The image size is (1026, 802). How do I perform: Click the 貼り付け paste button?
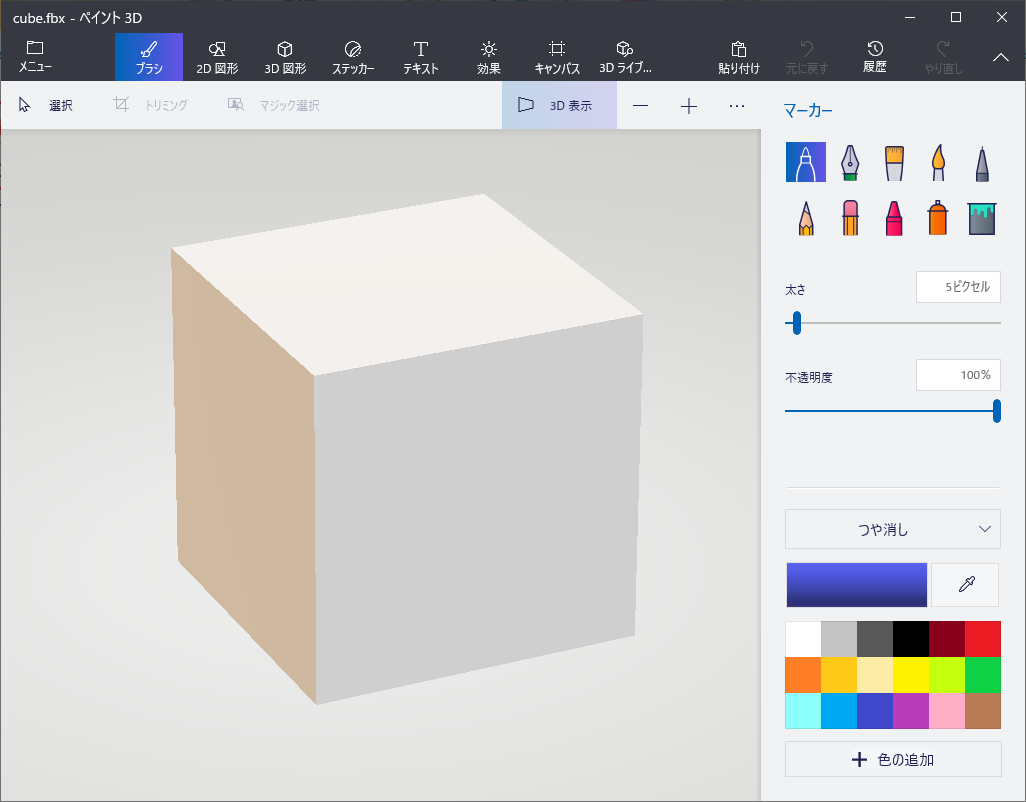[x=739, y=57]
